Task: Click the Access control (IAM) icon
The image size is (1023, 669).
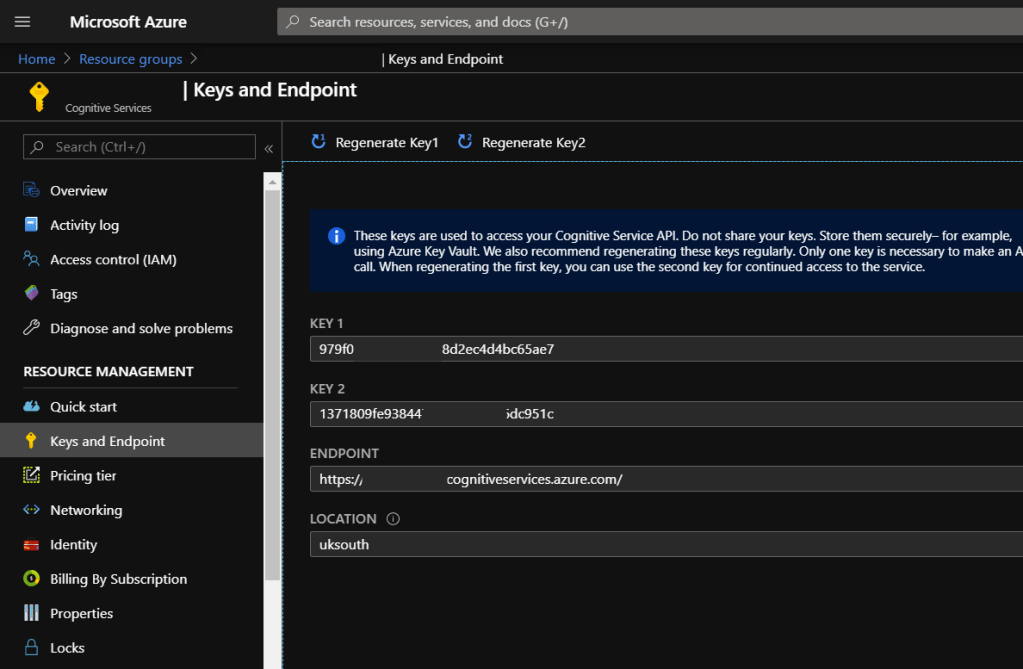Action: tap(31, 259)
